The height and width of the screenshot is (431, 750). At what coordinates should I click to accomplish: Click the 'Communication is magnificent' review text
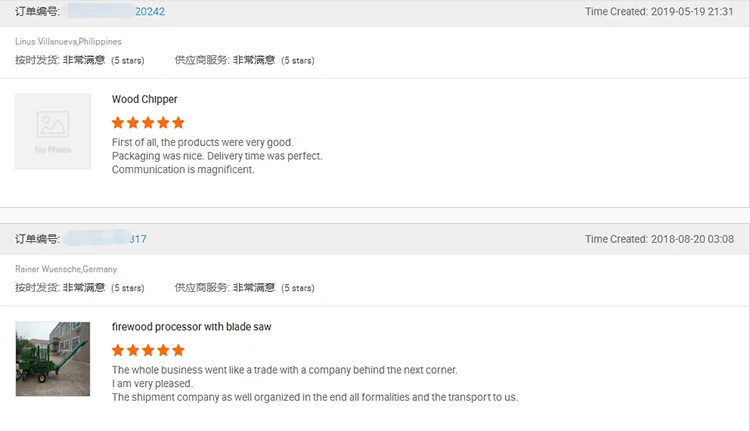(183, 170)
